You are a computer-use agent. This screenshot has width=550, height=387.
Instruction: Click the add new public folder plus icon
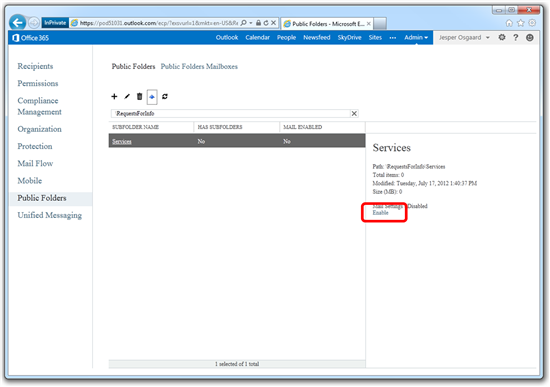pyautogui.click(x=114, y=96)
